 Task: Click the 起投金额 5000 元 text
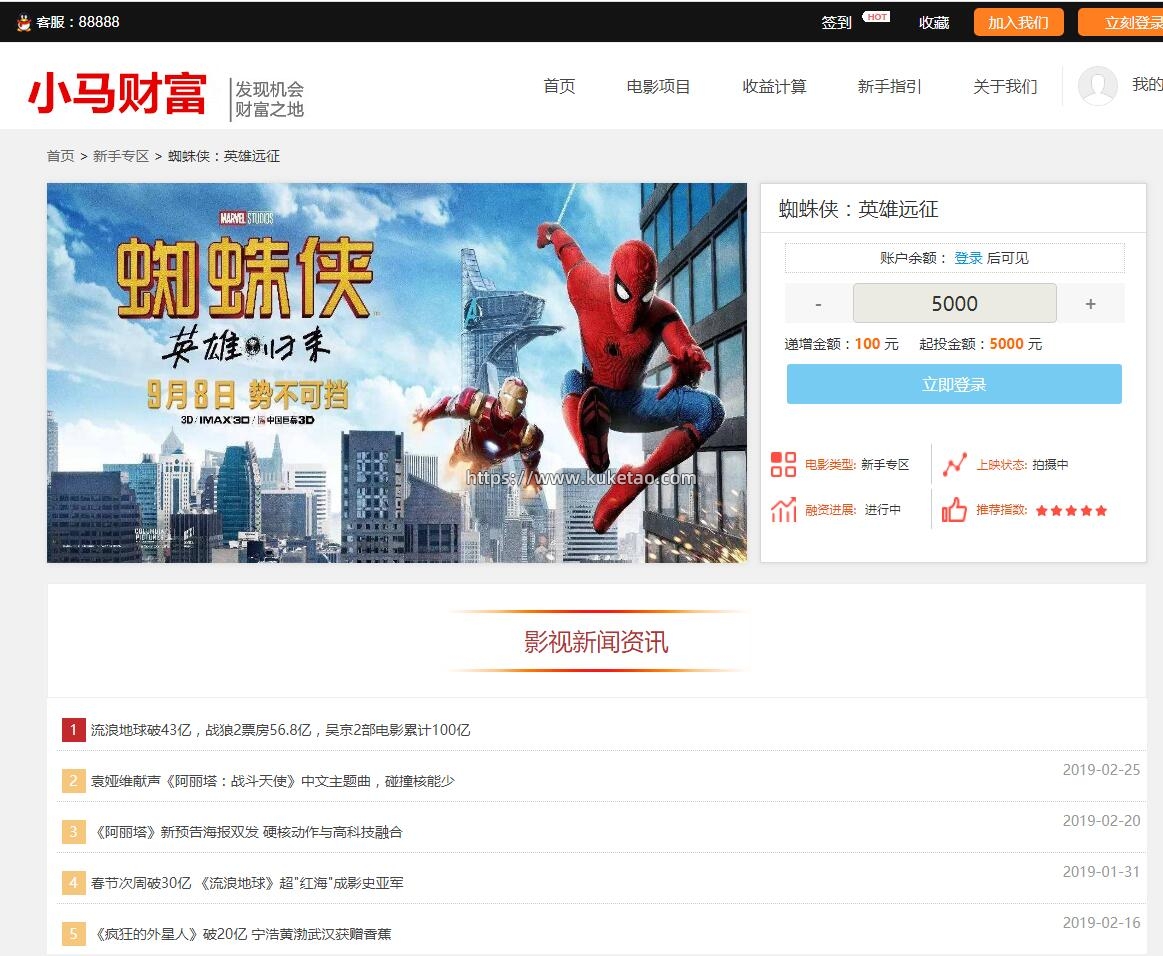[981, 344]
